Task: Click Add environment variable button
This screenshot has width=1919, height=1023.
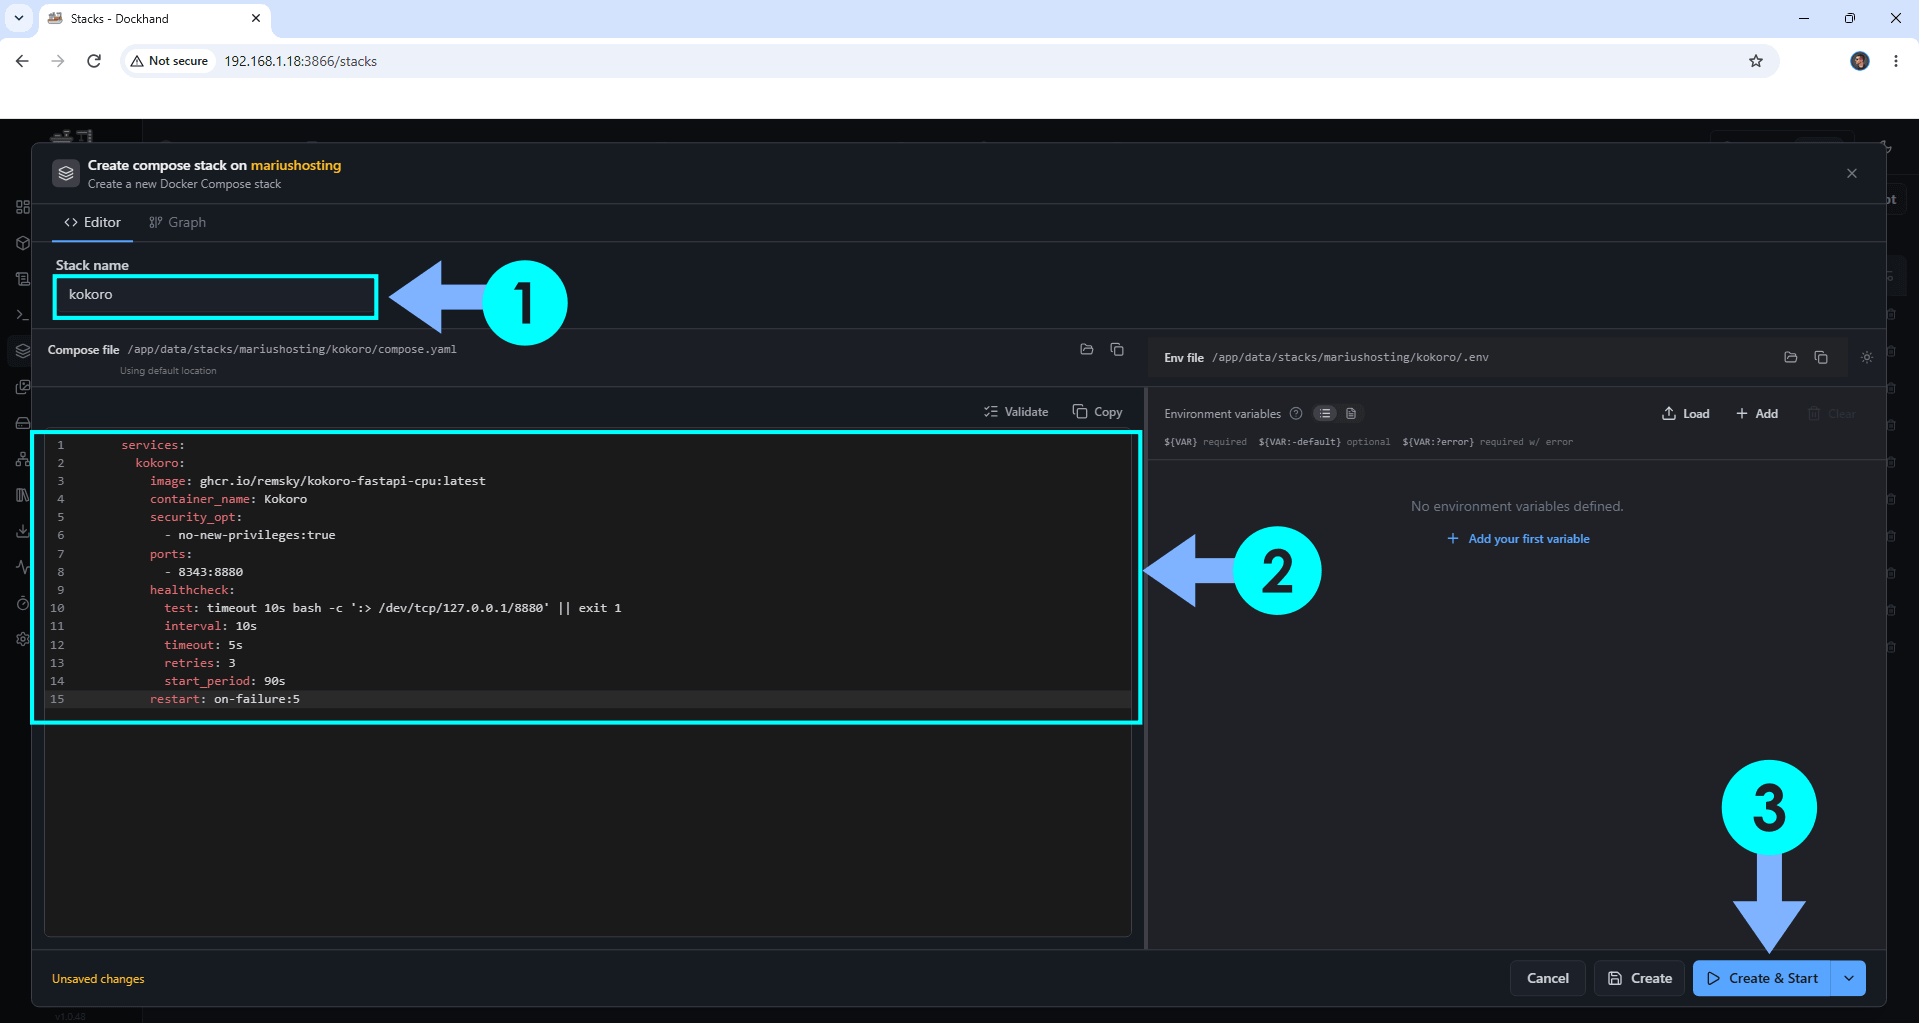Action: tap(1757, 413)
